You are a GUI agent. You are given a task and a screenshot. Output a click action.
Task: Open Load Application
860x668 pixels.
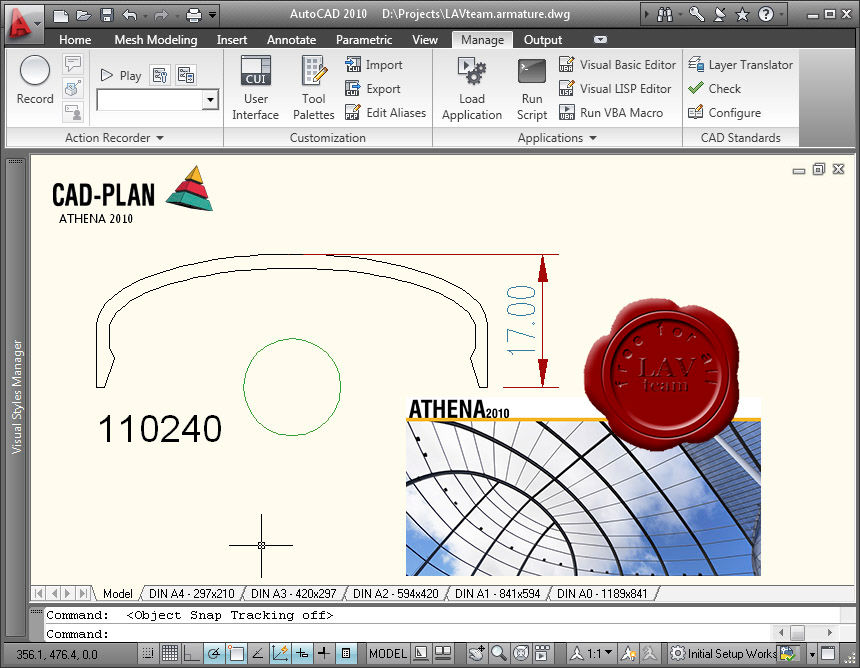472,88
